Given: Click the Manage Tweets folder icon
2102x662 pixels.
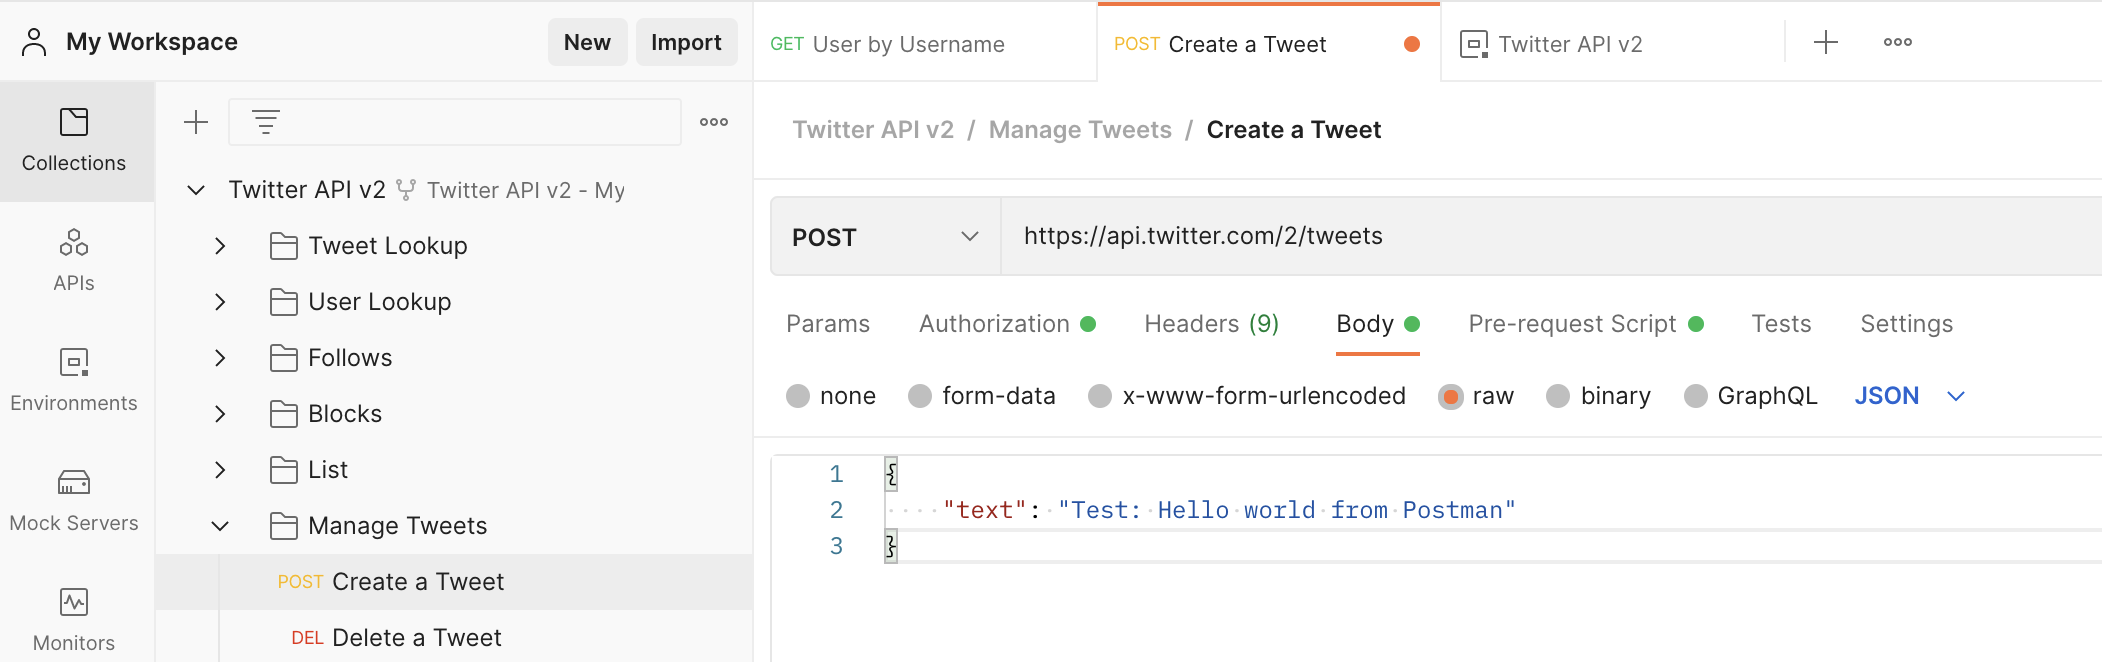Looking at the screenshot, I should tap(284, 526).
